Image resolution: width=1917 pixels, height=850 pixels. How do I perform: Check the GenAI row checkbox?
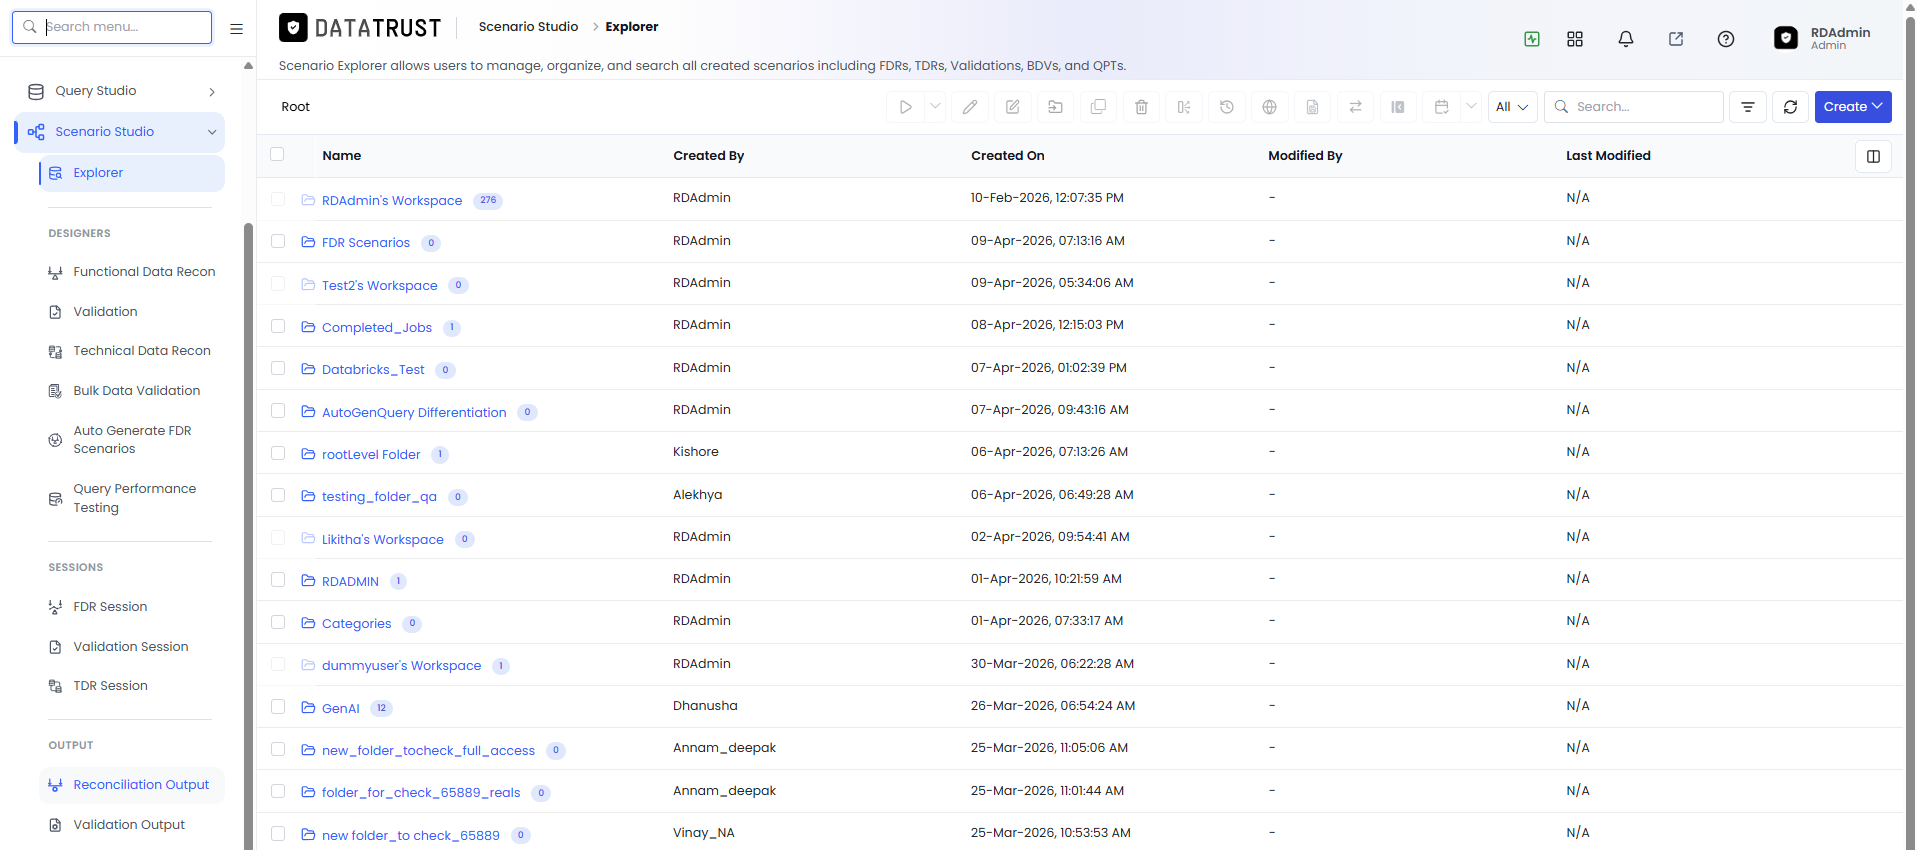point(278,707)
